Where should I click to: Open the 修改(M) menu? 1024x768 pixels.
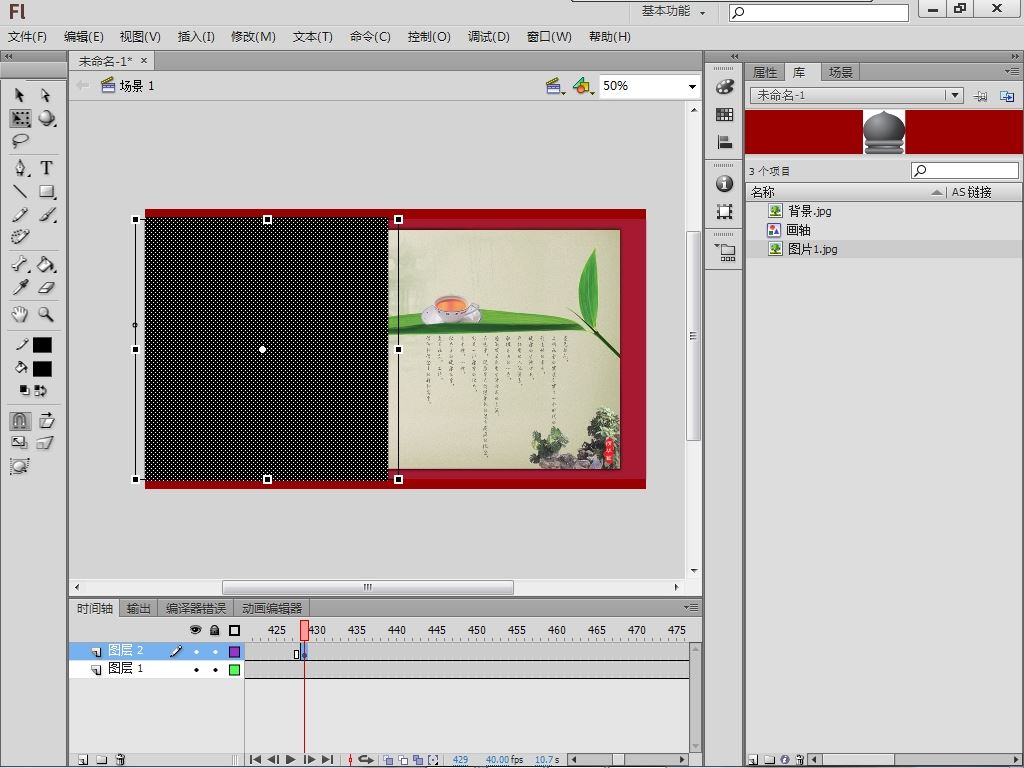coord(253,37)
